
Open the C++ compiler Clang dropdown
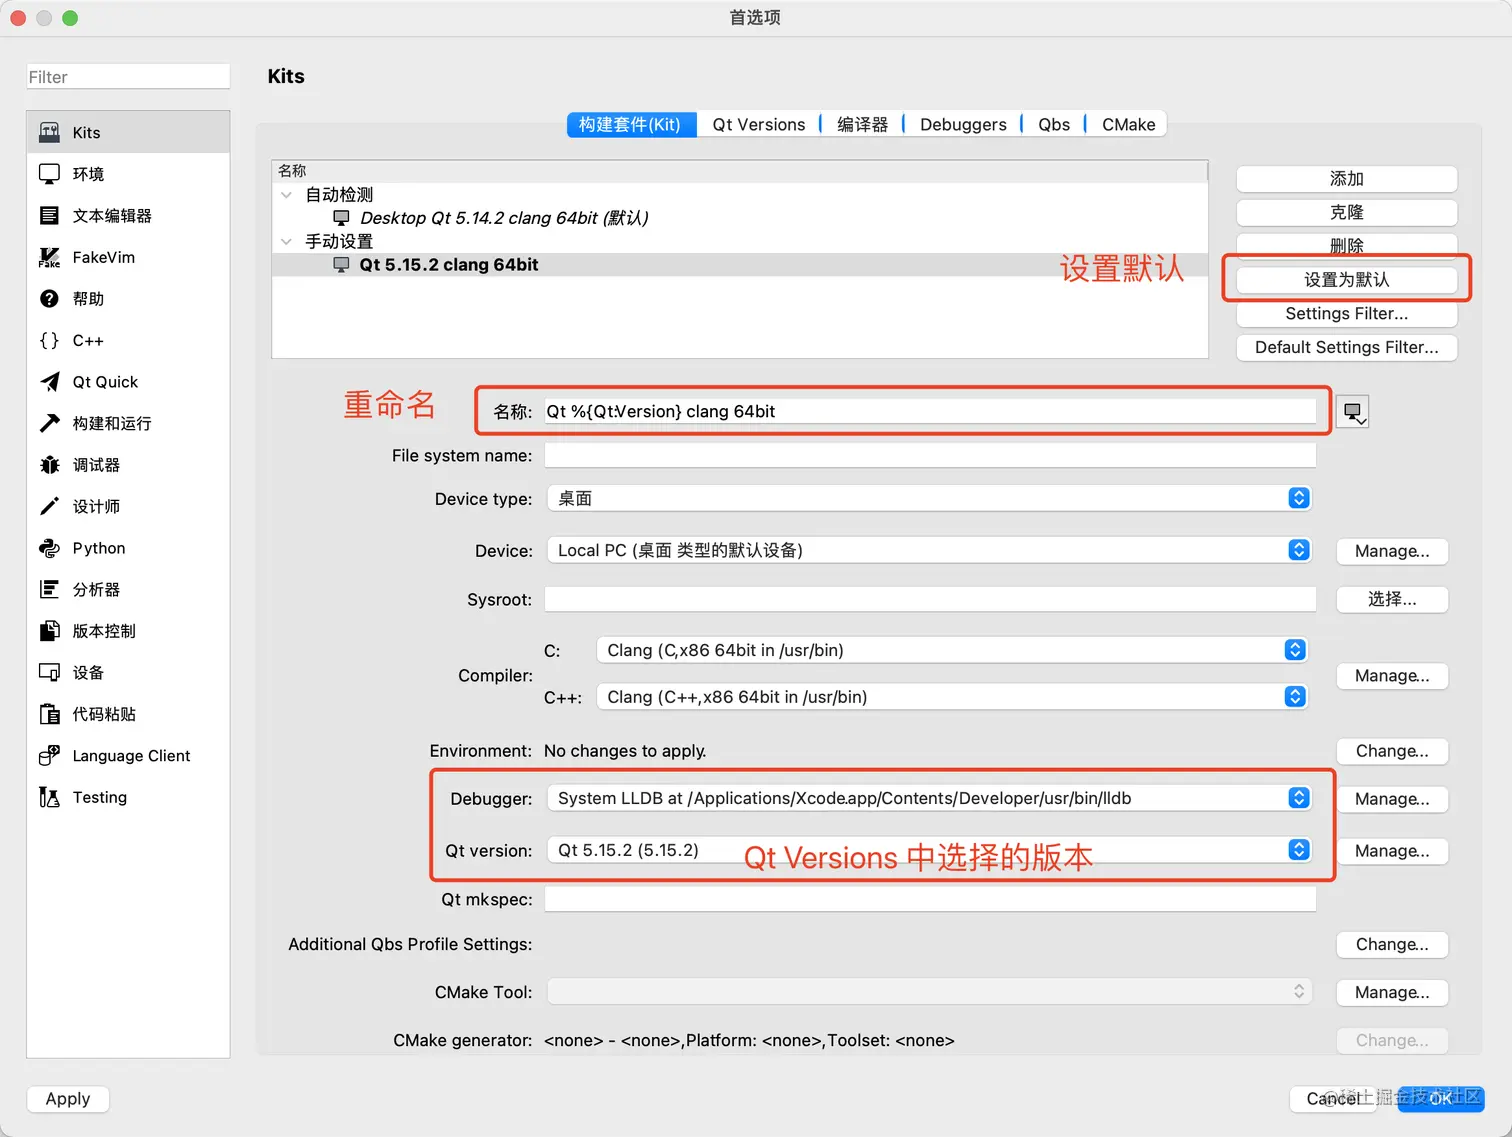point(951,697)
